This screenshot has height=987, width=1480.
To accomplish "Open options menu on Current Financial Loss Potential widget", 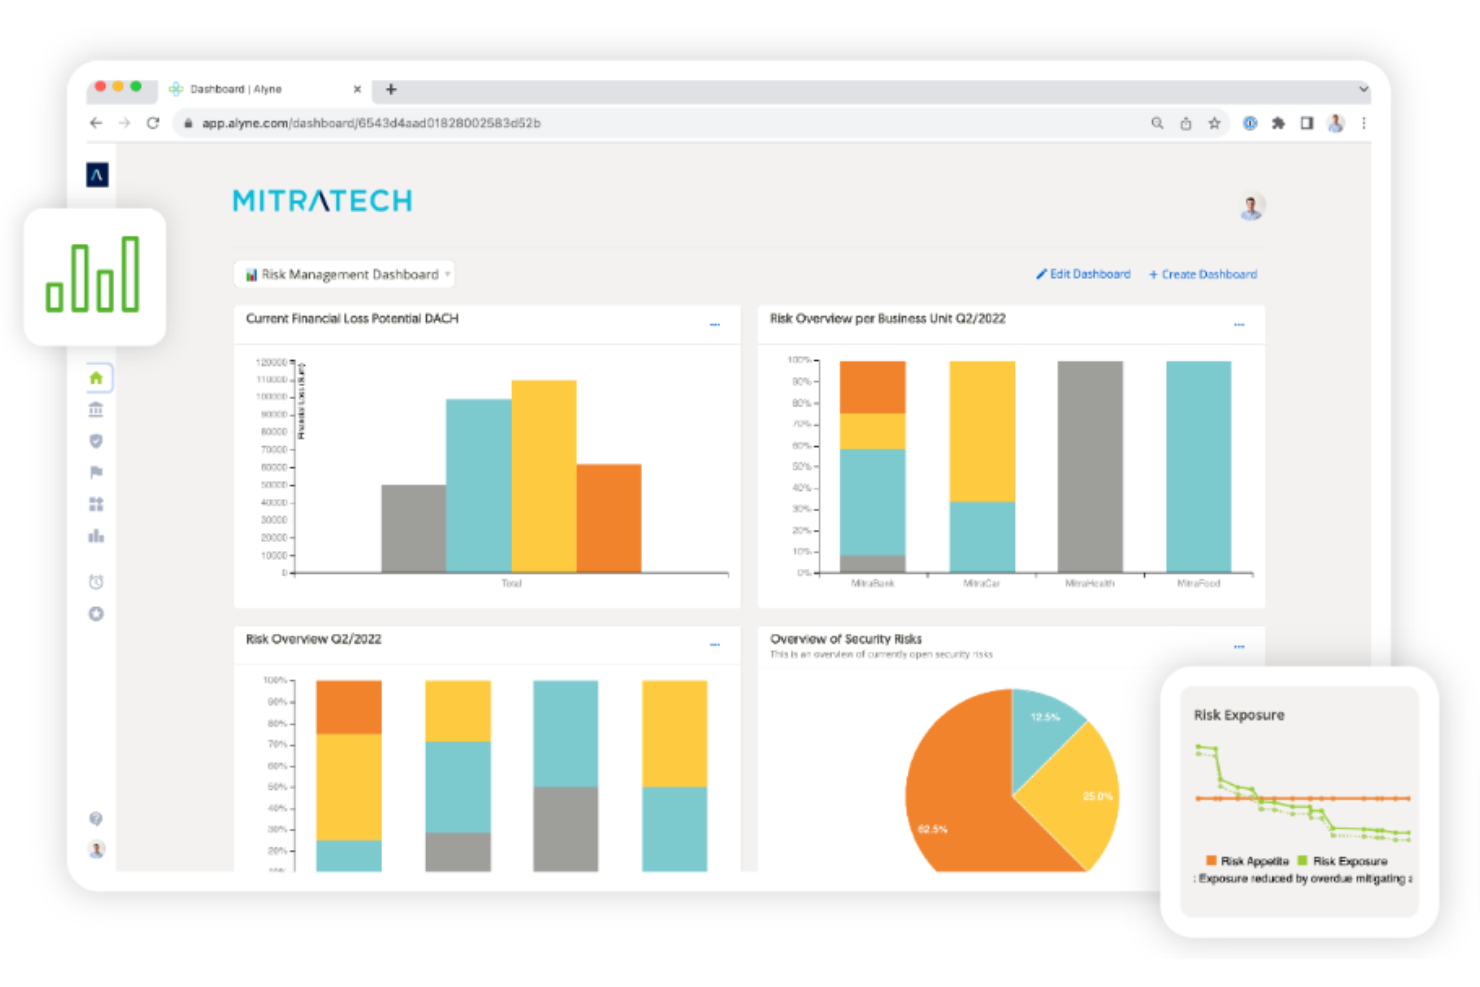I will [715, 324].
